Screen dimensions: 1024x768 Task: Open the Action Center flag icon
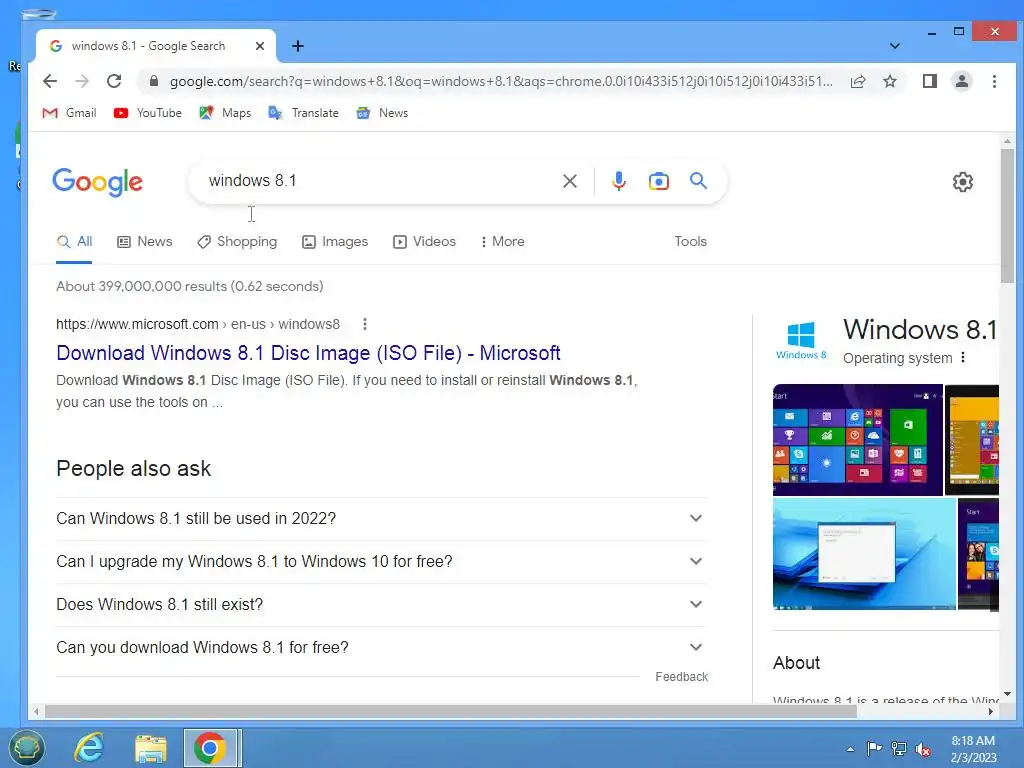tap(873, 748)
